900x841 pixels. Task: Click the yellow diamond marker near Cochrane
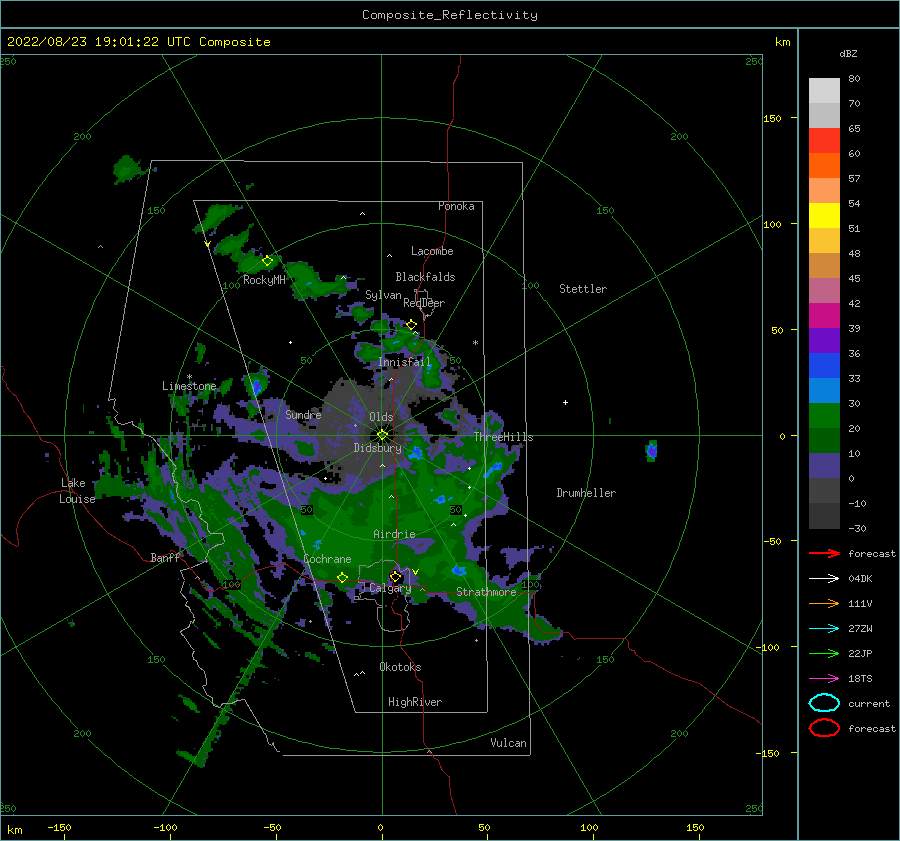342,578
